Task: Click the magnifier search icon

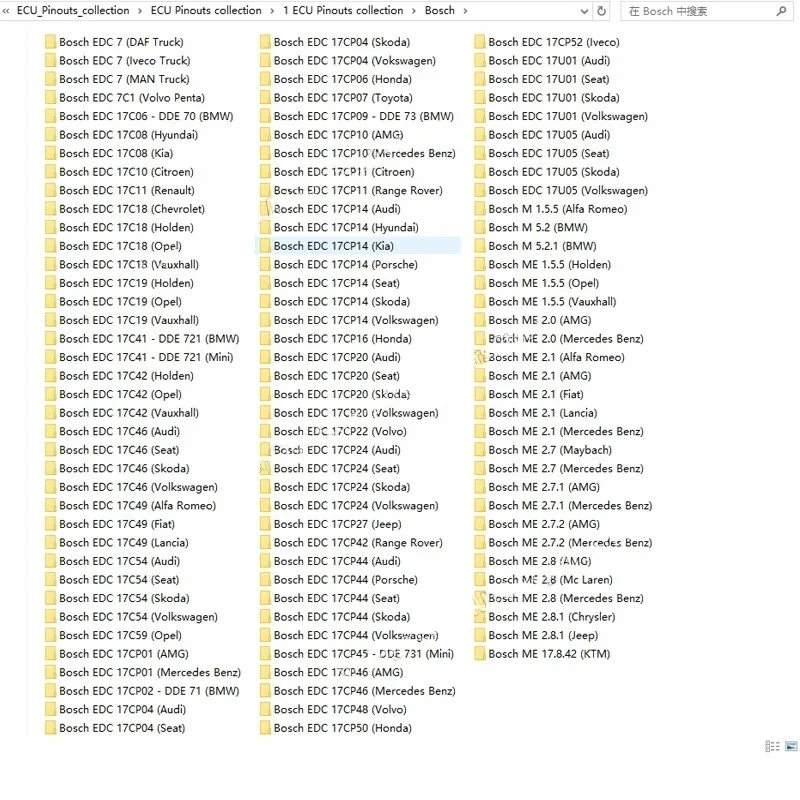Action: click(x=781, y=11)
